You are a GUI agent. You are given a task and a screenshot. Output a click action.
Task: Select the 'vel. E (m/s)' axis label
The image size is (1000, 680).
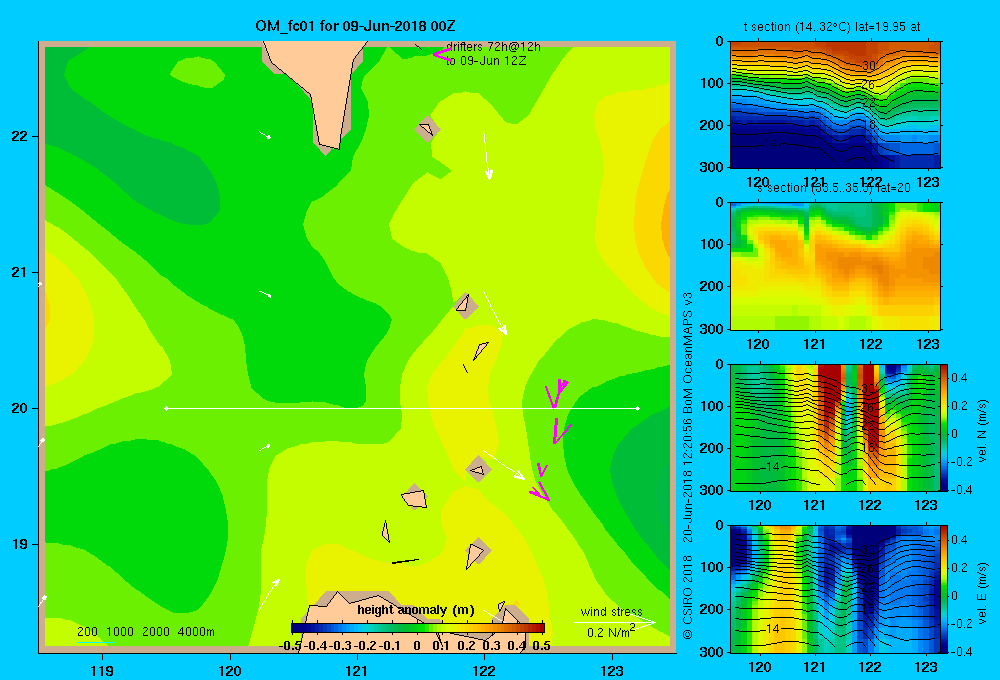pos(983,592)
